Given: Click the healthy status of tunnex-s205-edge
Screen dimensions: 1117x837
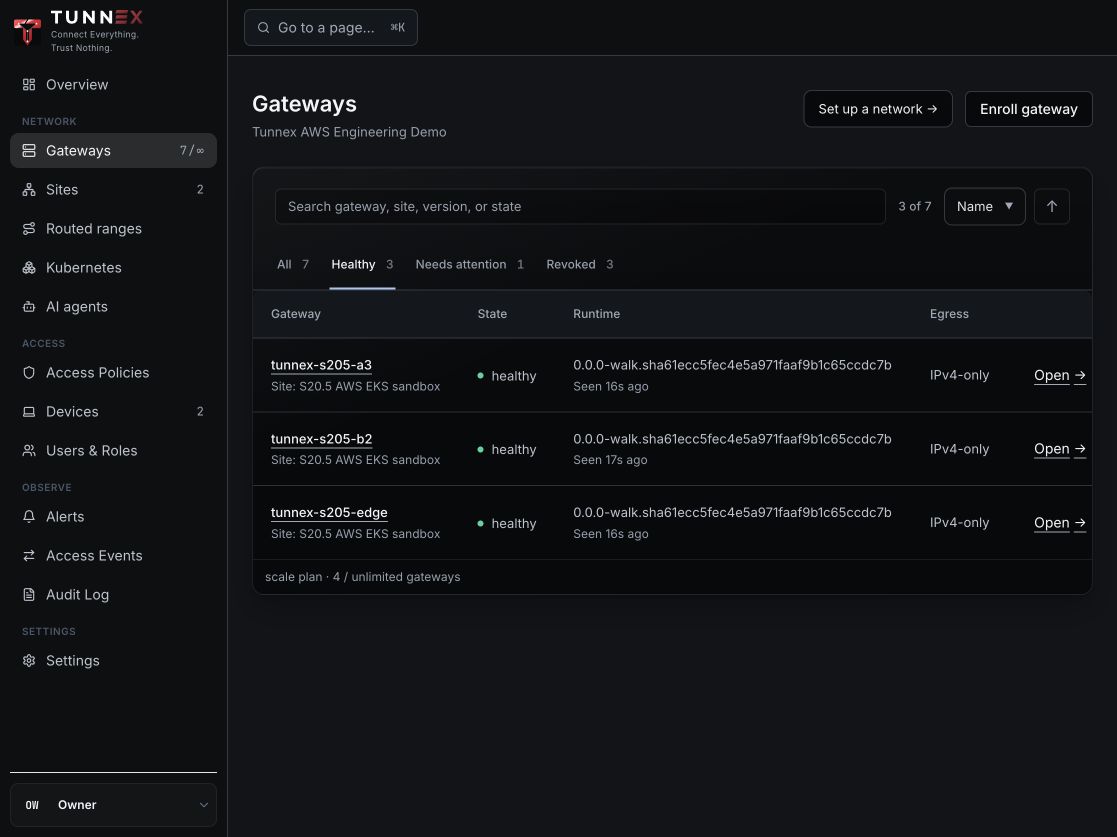Looking at the screenshot, I should pos(506,524).
